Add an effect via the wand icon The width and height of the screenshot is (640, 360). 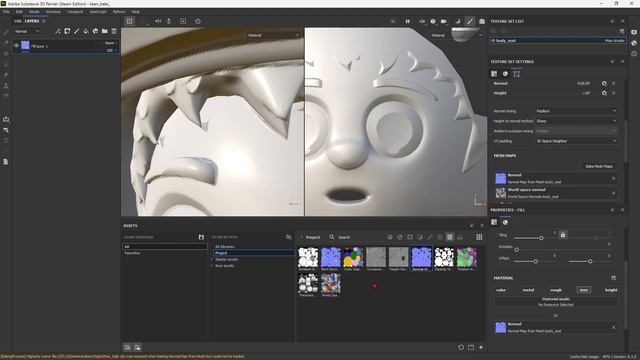point(58,31)
